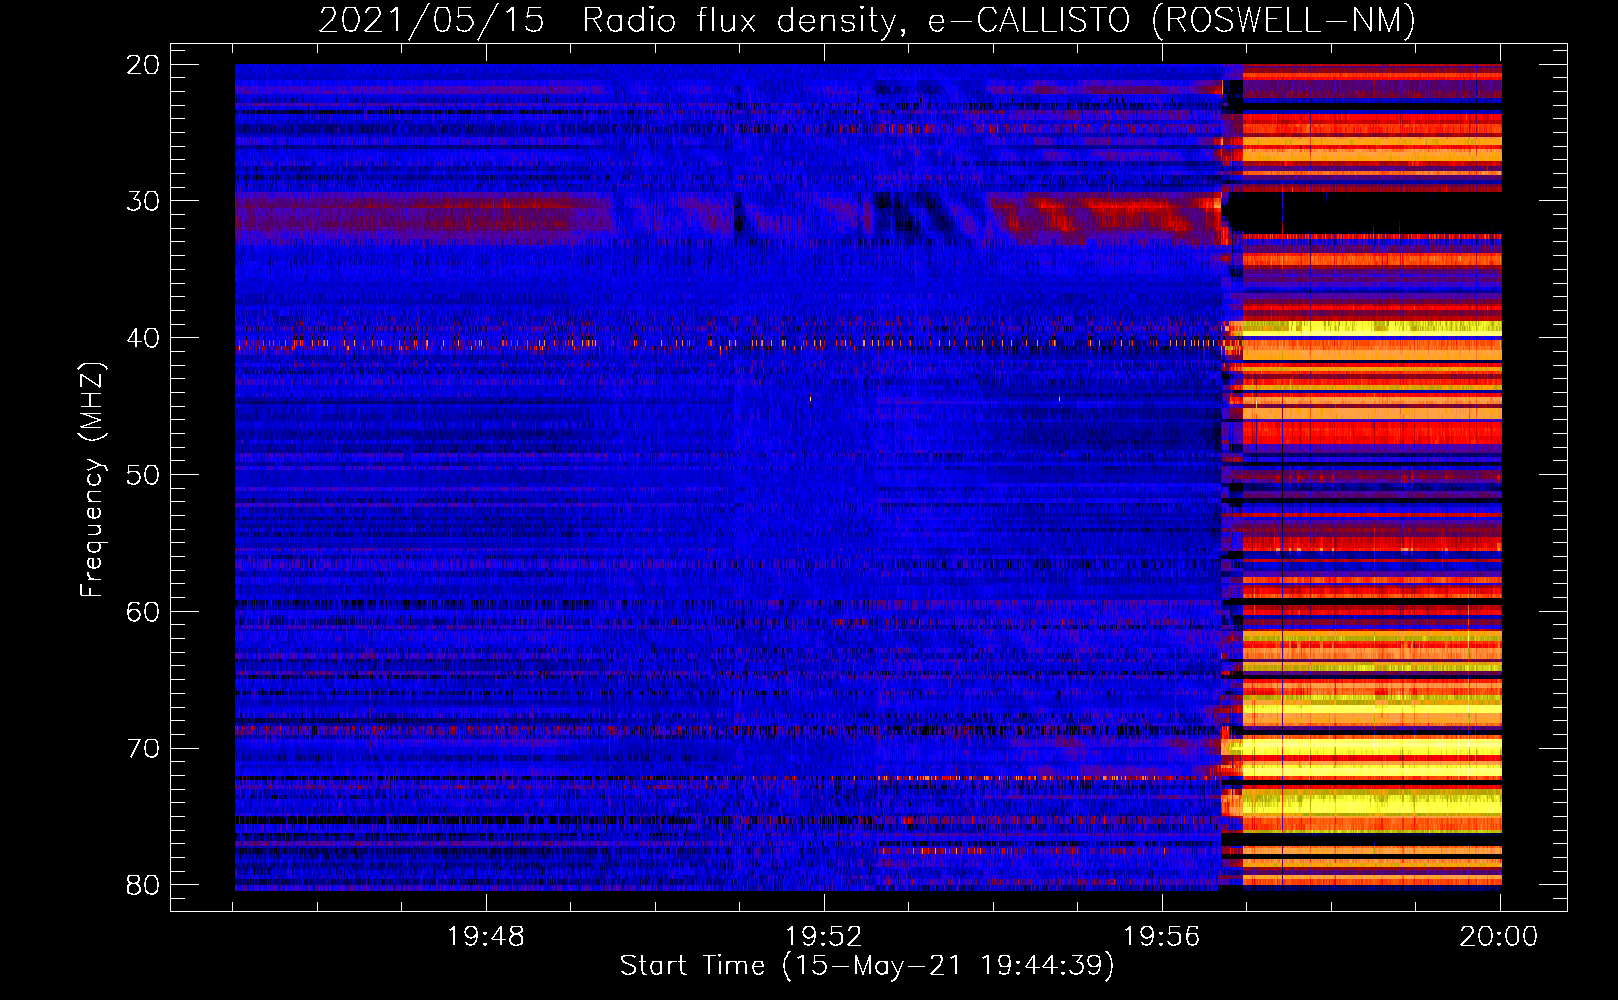Viewport: 1618px width, 1000px height.
Task: Click the 19:56 time tick label
Action: pyautogui.click(x=1162, y=937)
